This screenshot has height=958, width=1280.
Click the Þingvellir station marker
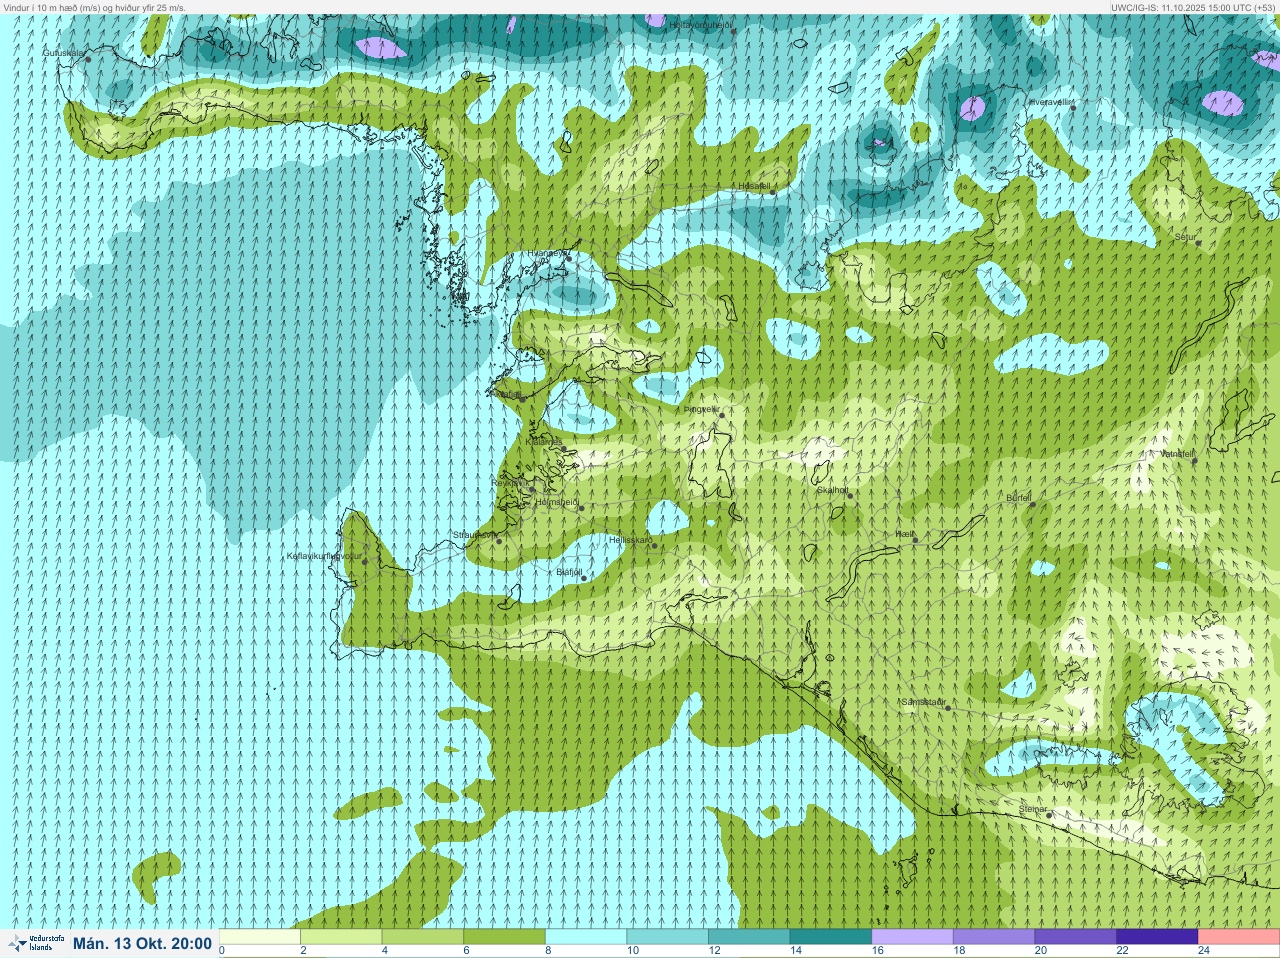pyautogui.click(x=720, y=414)
